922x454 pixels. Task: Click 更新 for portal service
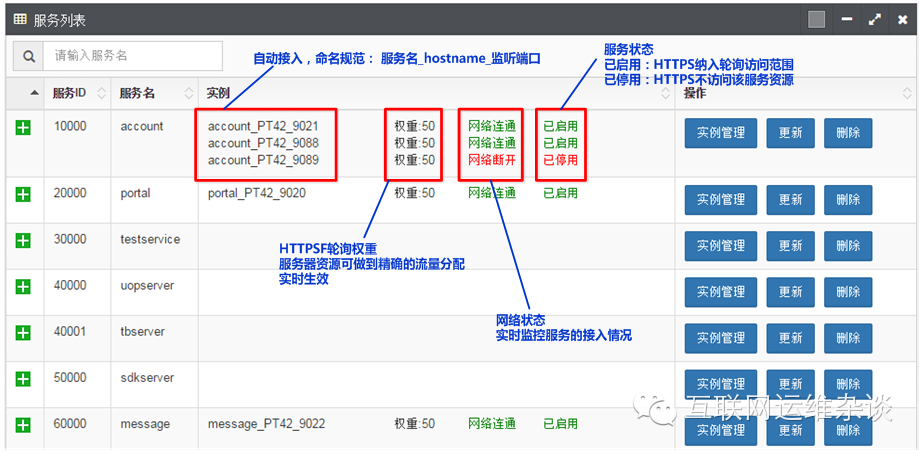click(x=790, y=200)
